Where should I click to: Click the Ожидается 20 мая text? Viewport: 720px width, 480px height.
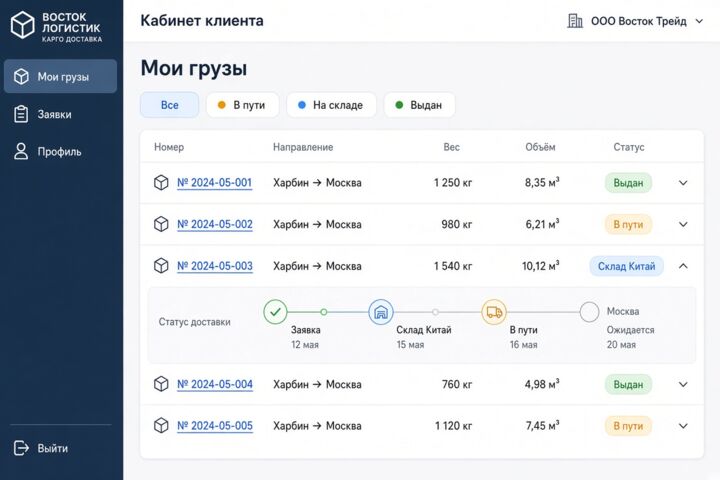point(630,337)
